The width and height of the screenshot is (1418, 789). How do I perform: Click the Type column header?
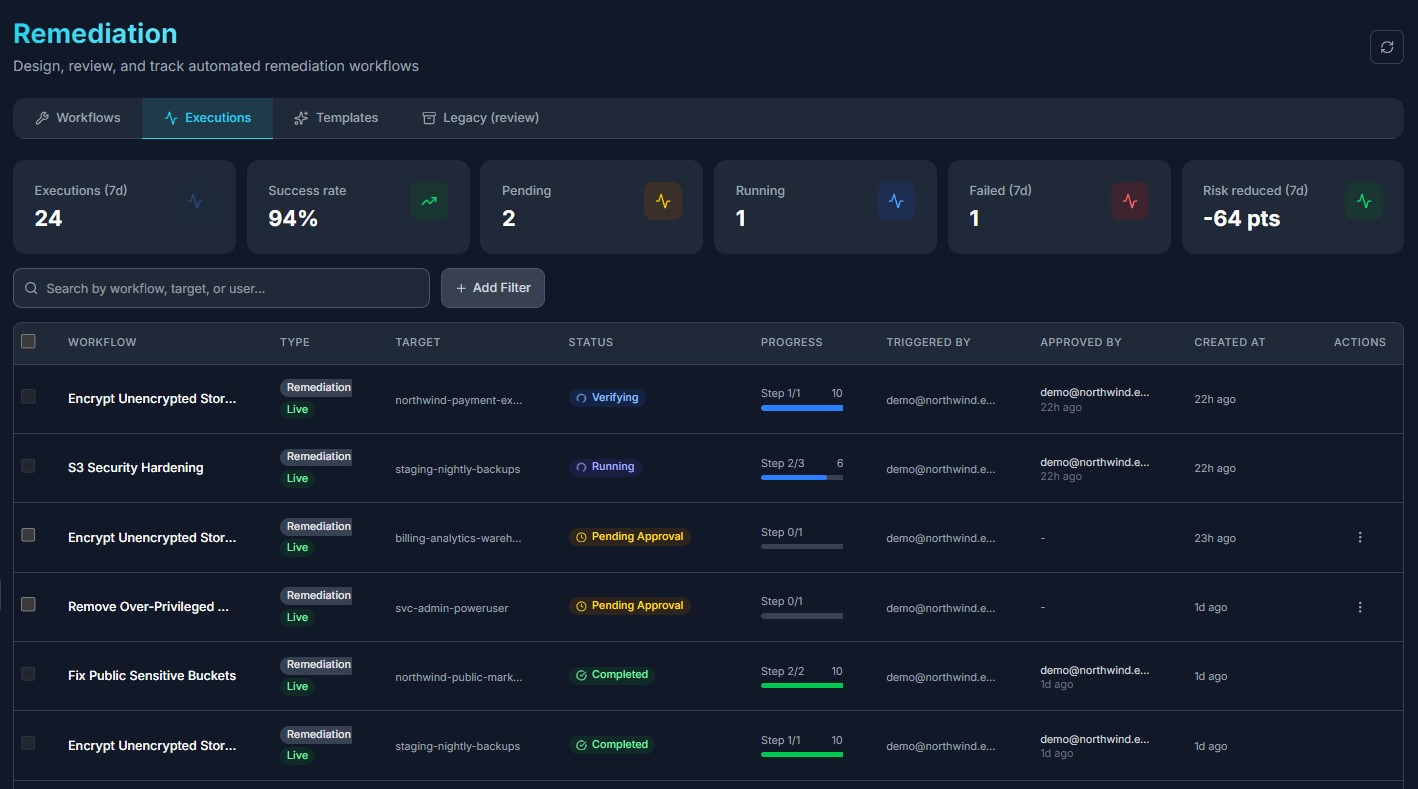295,342
